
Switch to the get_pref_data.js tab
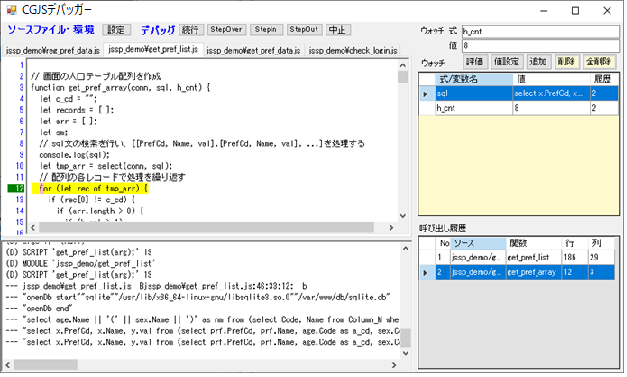click(x=254, y=51)
